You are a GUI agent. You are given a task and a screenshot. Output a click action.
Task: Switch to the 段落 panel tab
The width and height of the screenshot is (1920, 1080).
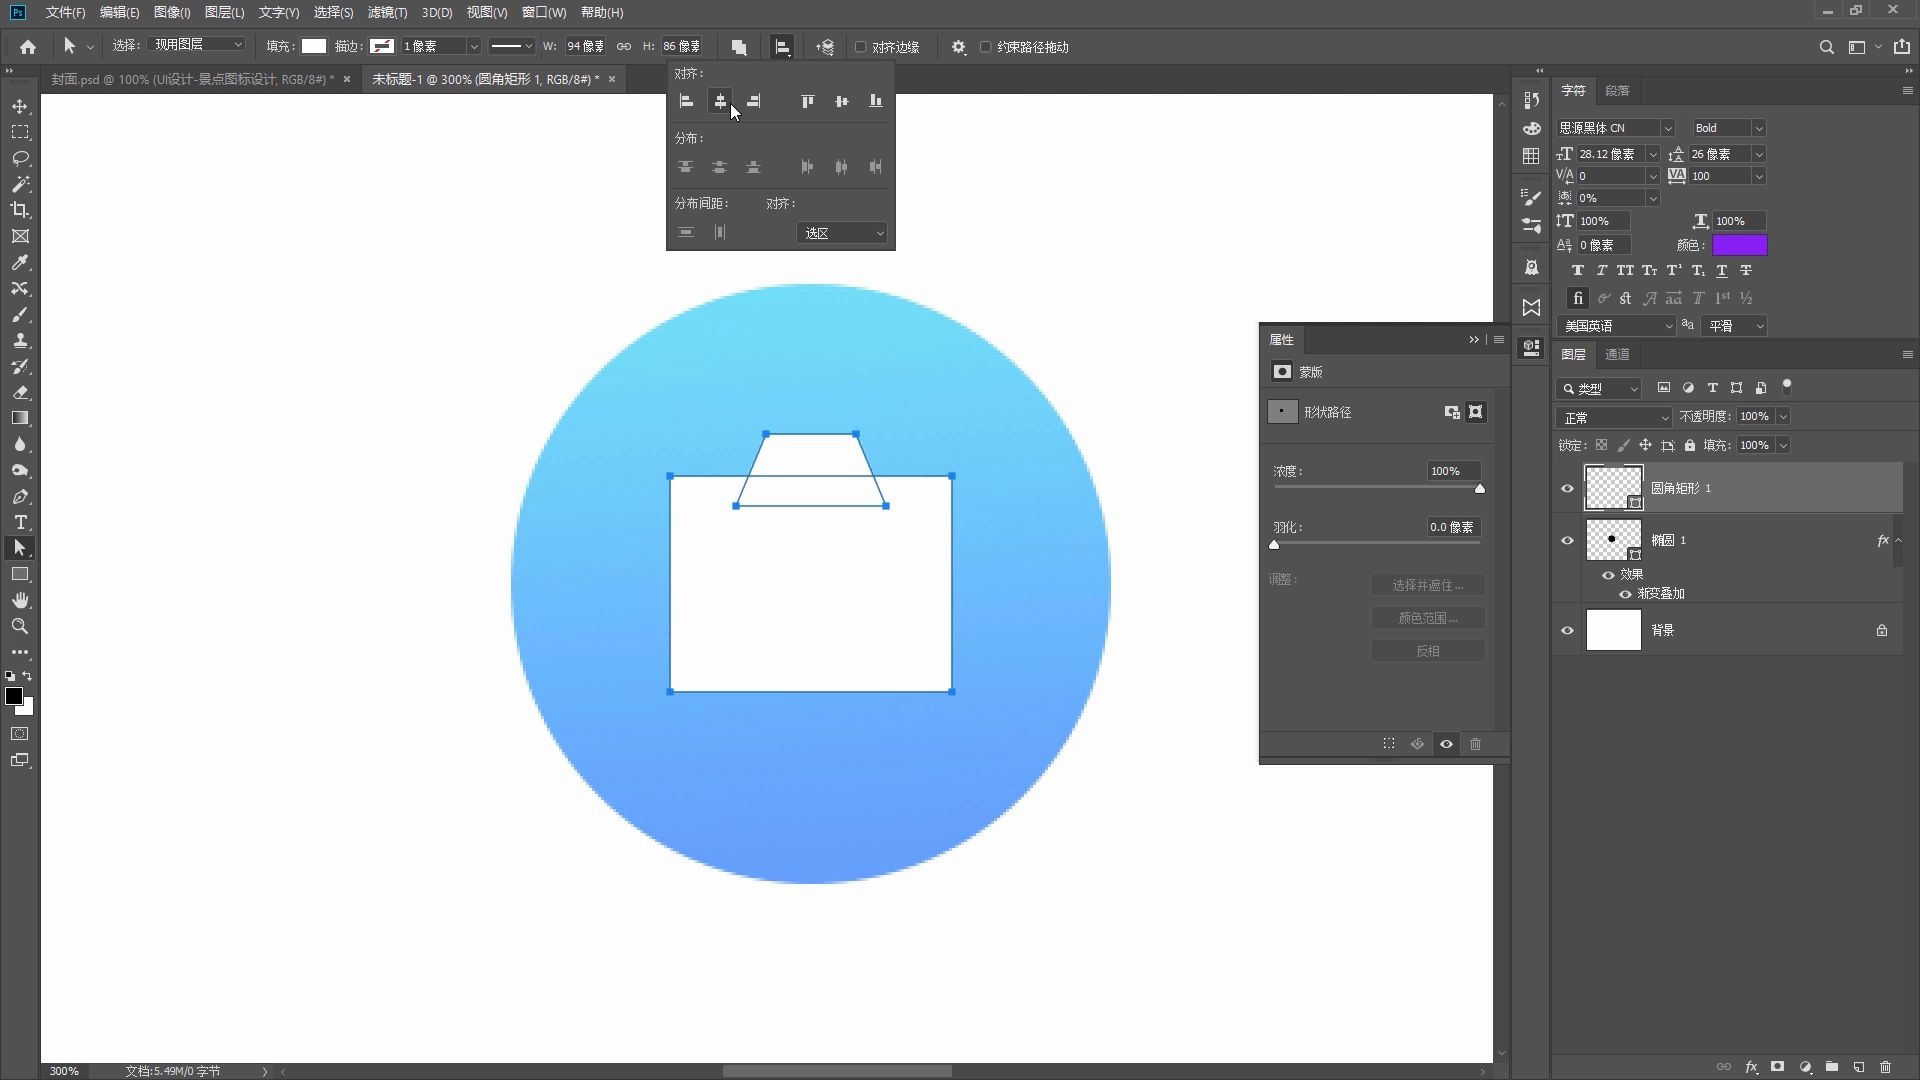[x=1617, y=90]
